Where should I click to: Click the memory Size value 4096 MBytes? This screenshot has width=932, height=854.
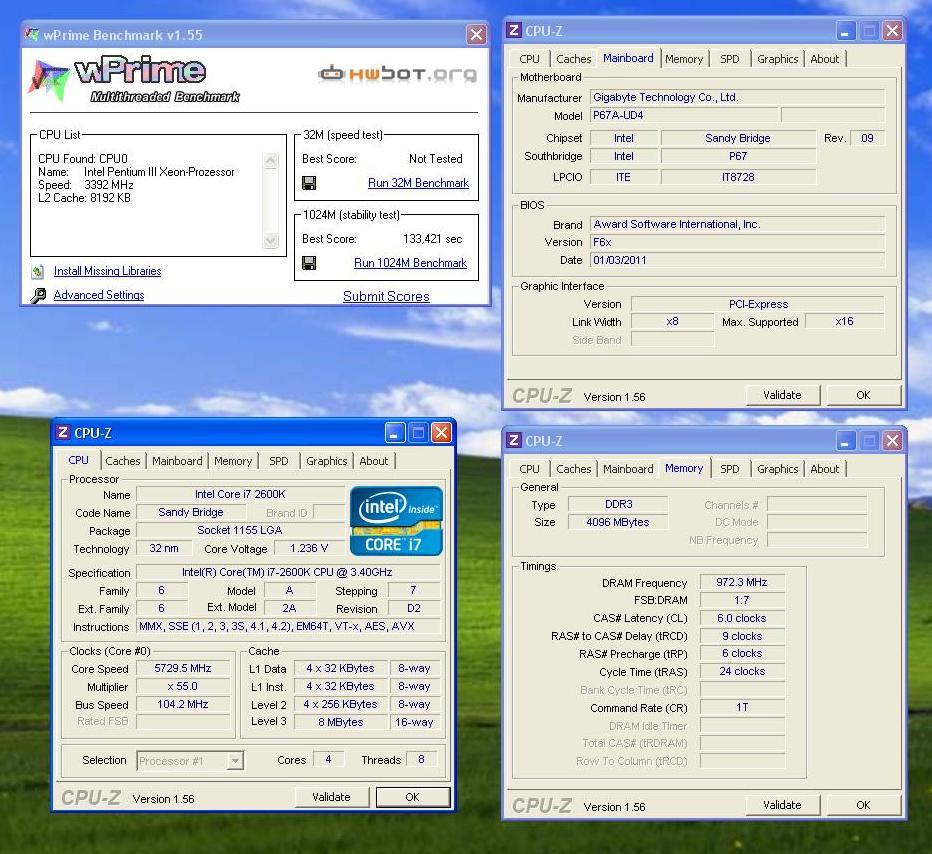[x=618, y=522]
